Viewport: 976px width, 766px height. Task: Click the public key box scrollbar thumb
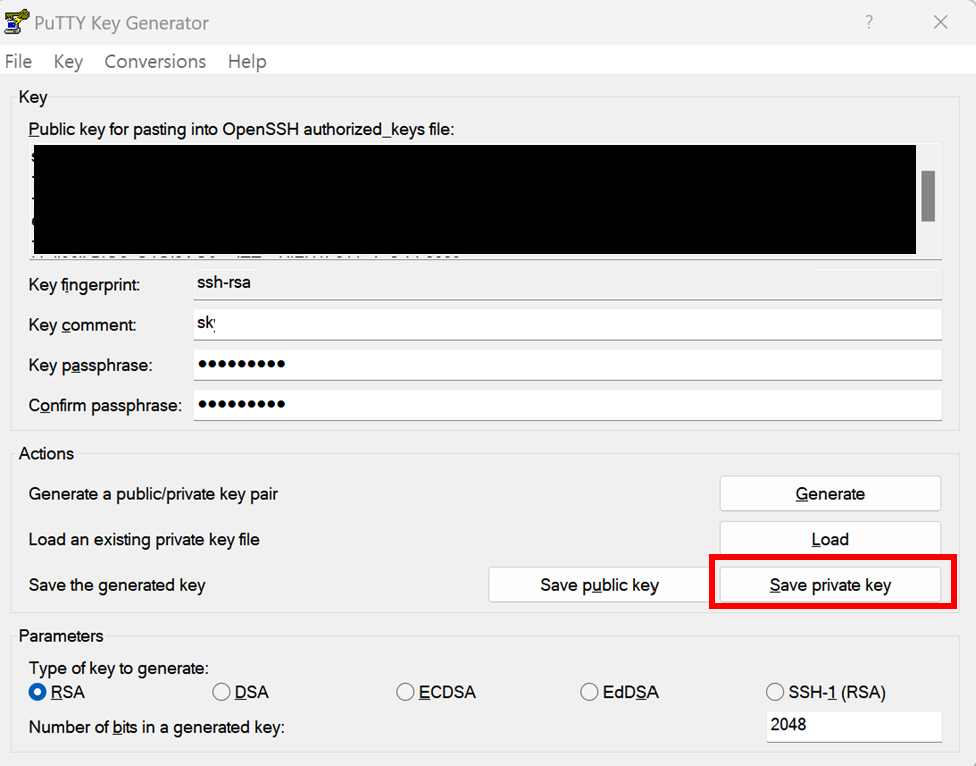coord(928,196)
